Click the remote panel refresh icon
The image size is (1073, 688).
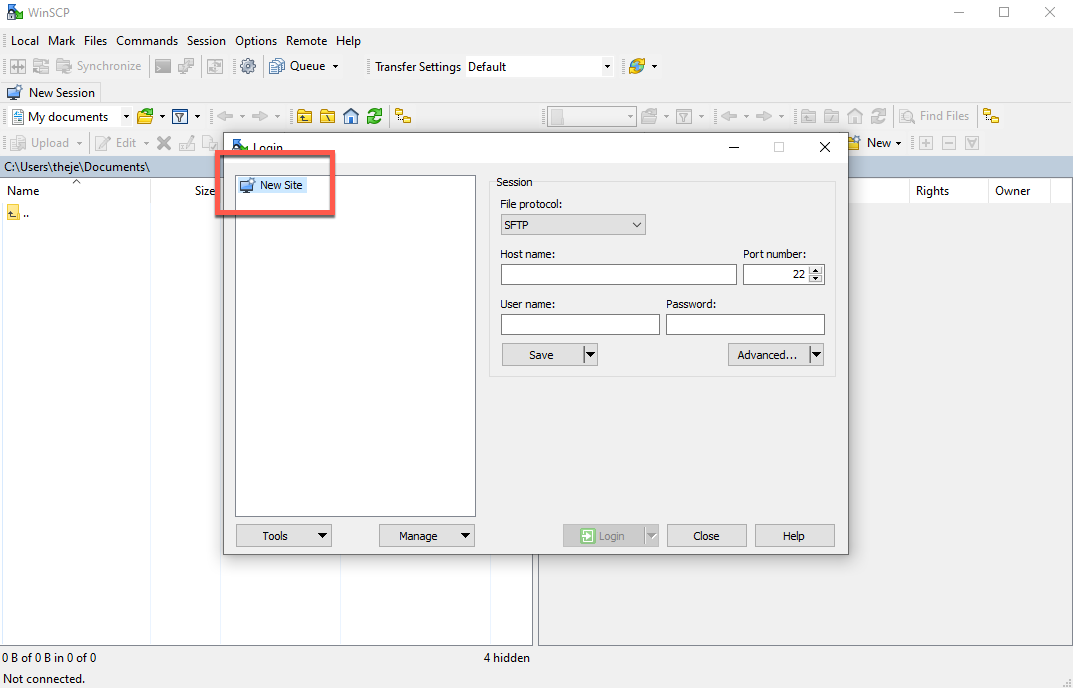pyautogui.click(x=878, y=116)
